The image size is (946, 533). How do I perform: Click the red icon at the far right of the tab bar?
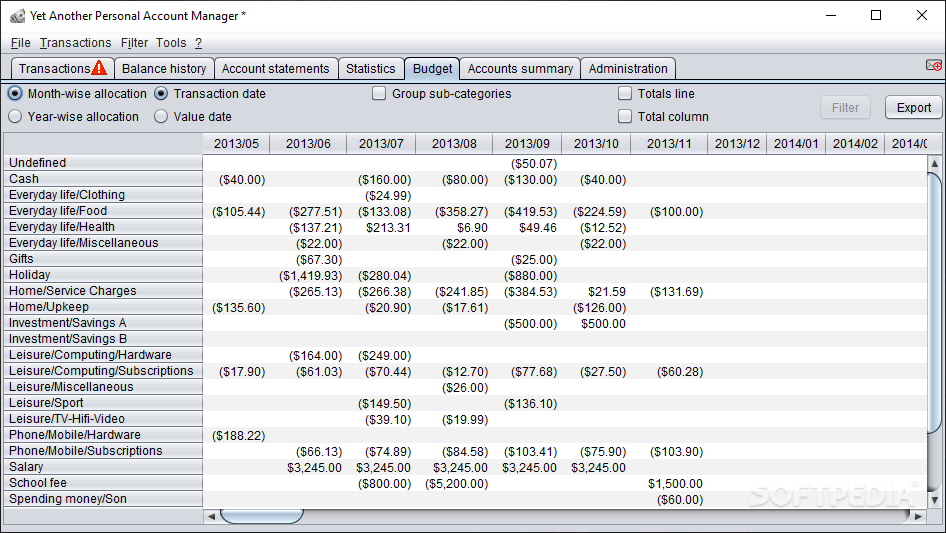point(933,65)
